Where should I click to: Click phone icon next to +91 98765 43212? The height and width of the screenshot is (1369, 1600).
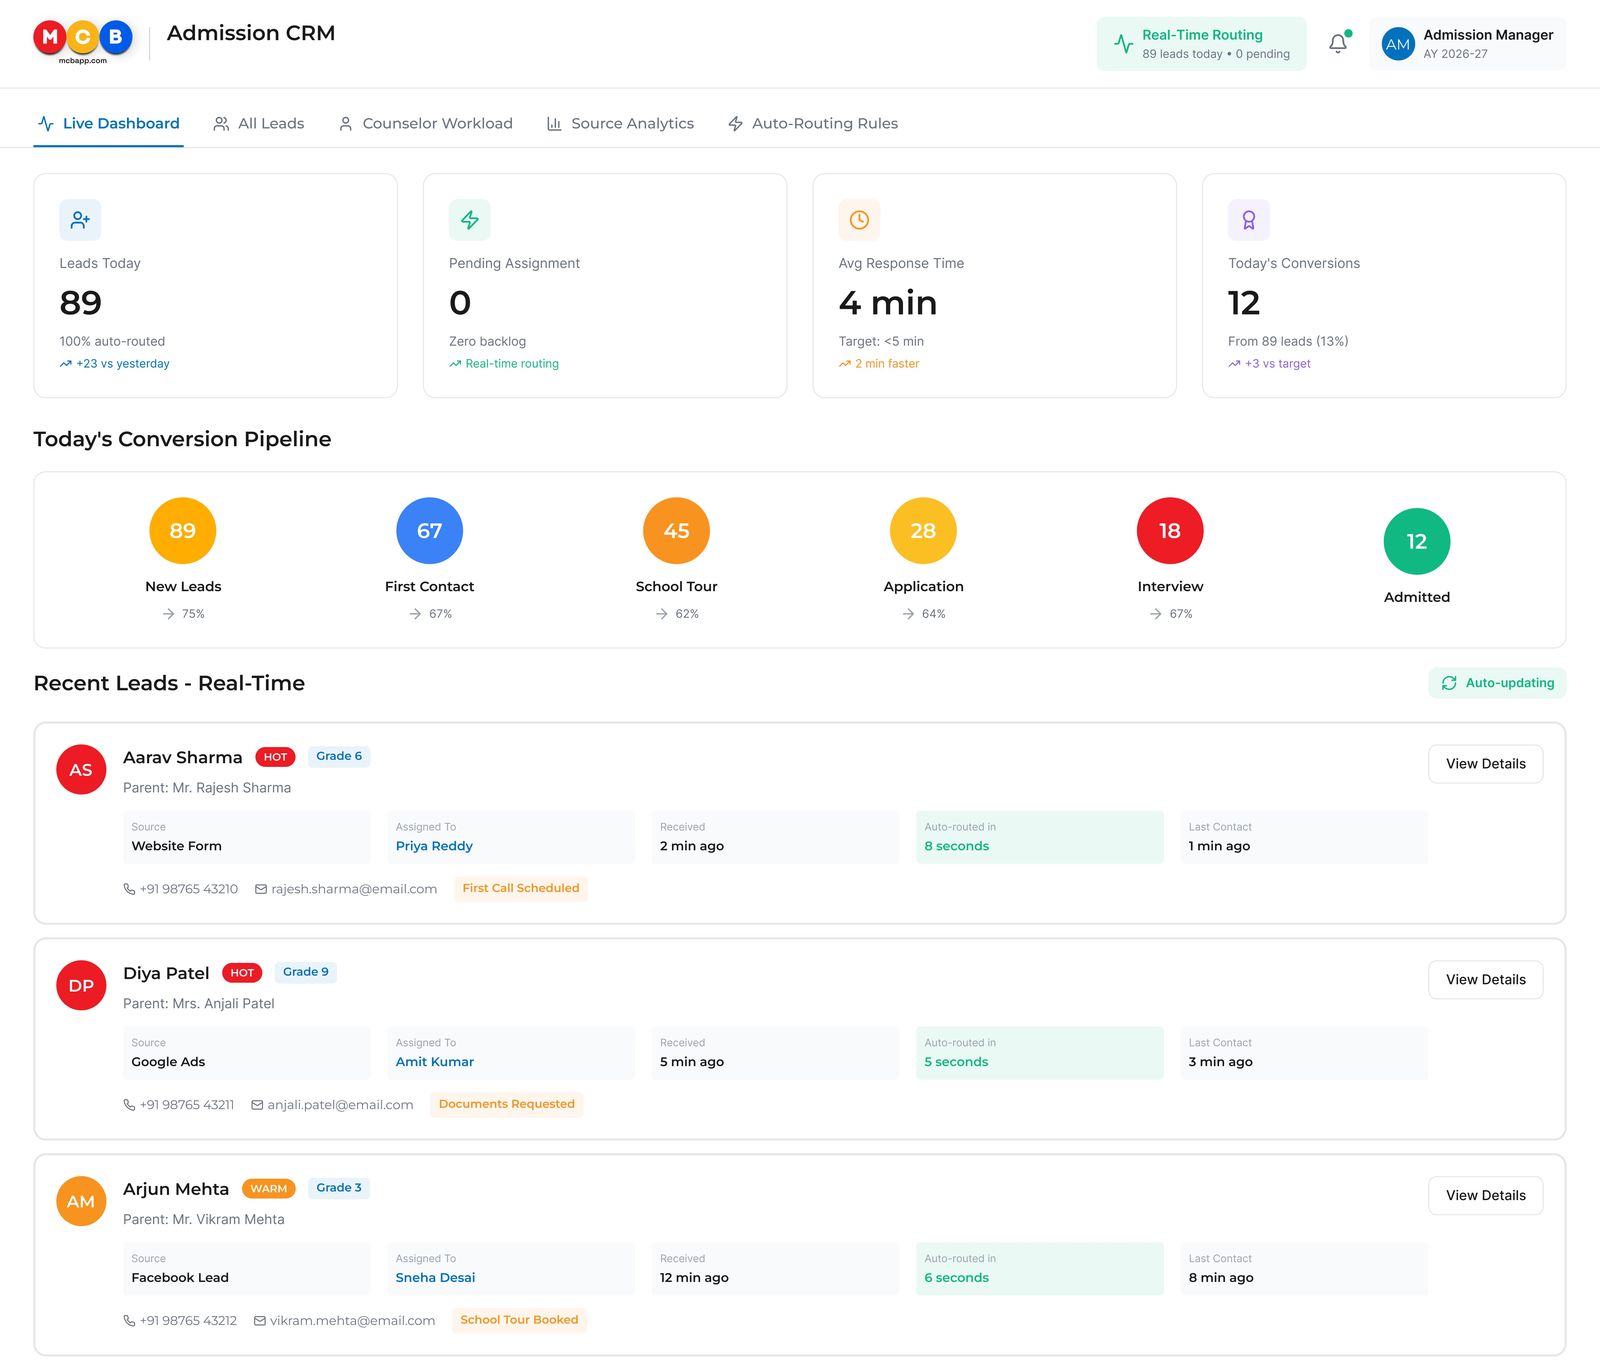coord(129,1321)
